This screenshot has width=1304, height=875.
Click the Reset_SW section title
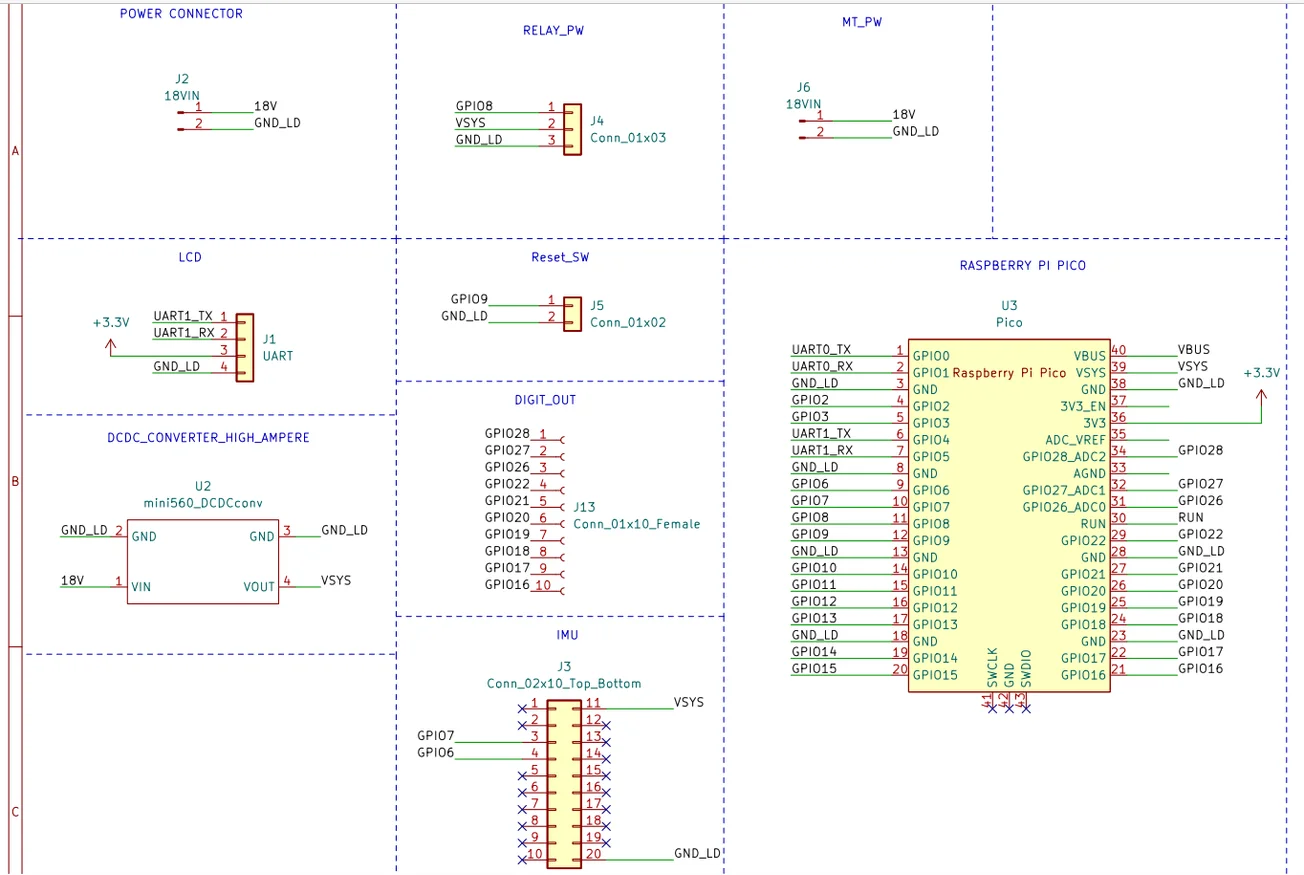[560, 257]
